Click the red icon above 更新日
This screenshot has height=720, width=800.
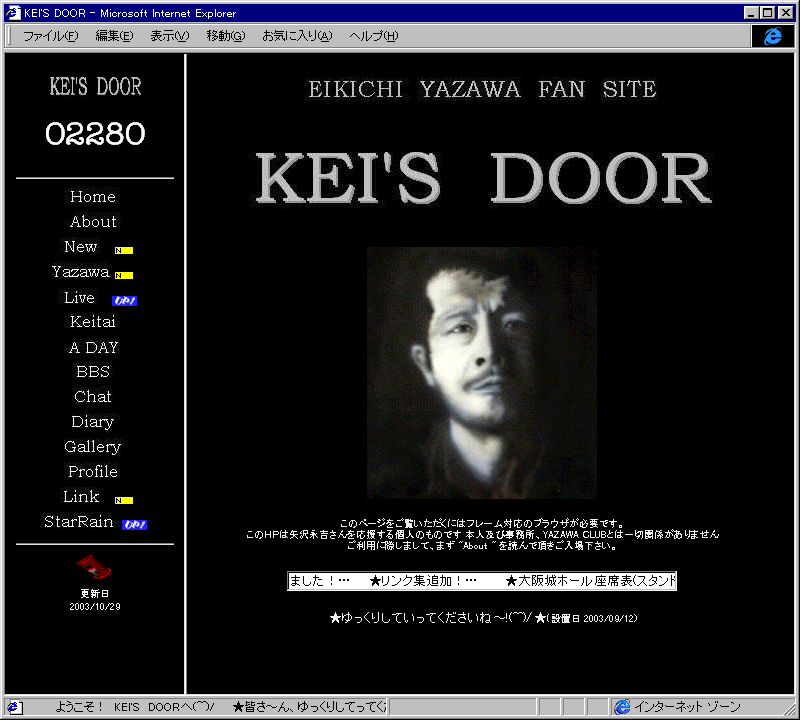(94, 566)
